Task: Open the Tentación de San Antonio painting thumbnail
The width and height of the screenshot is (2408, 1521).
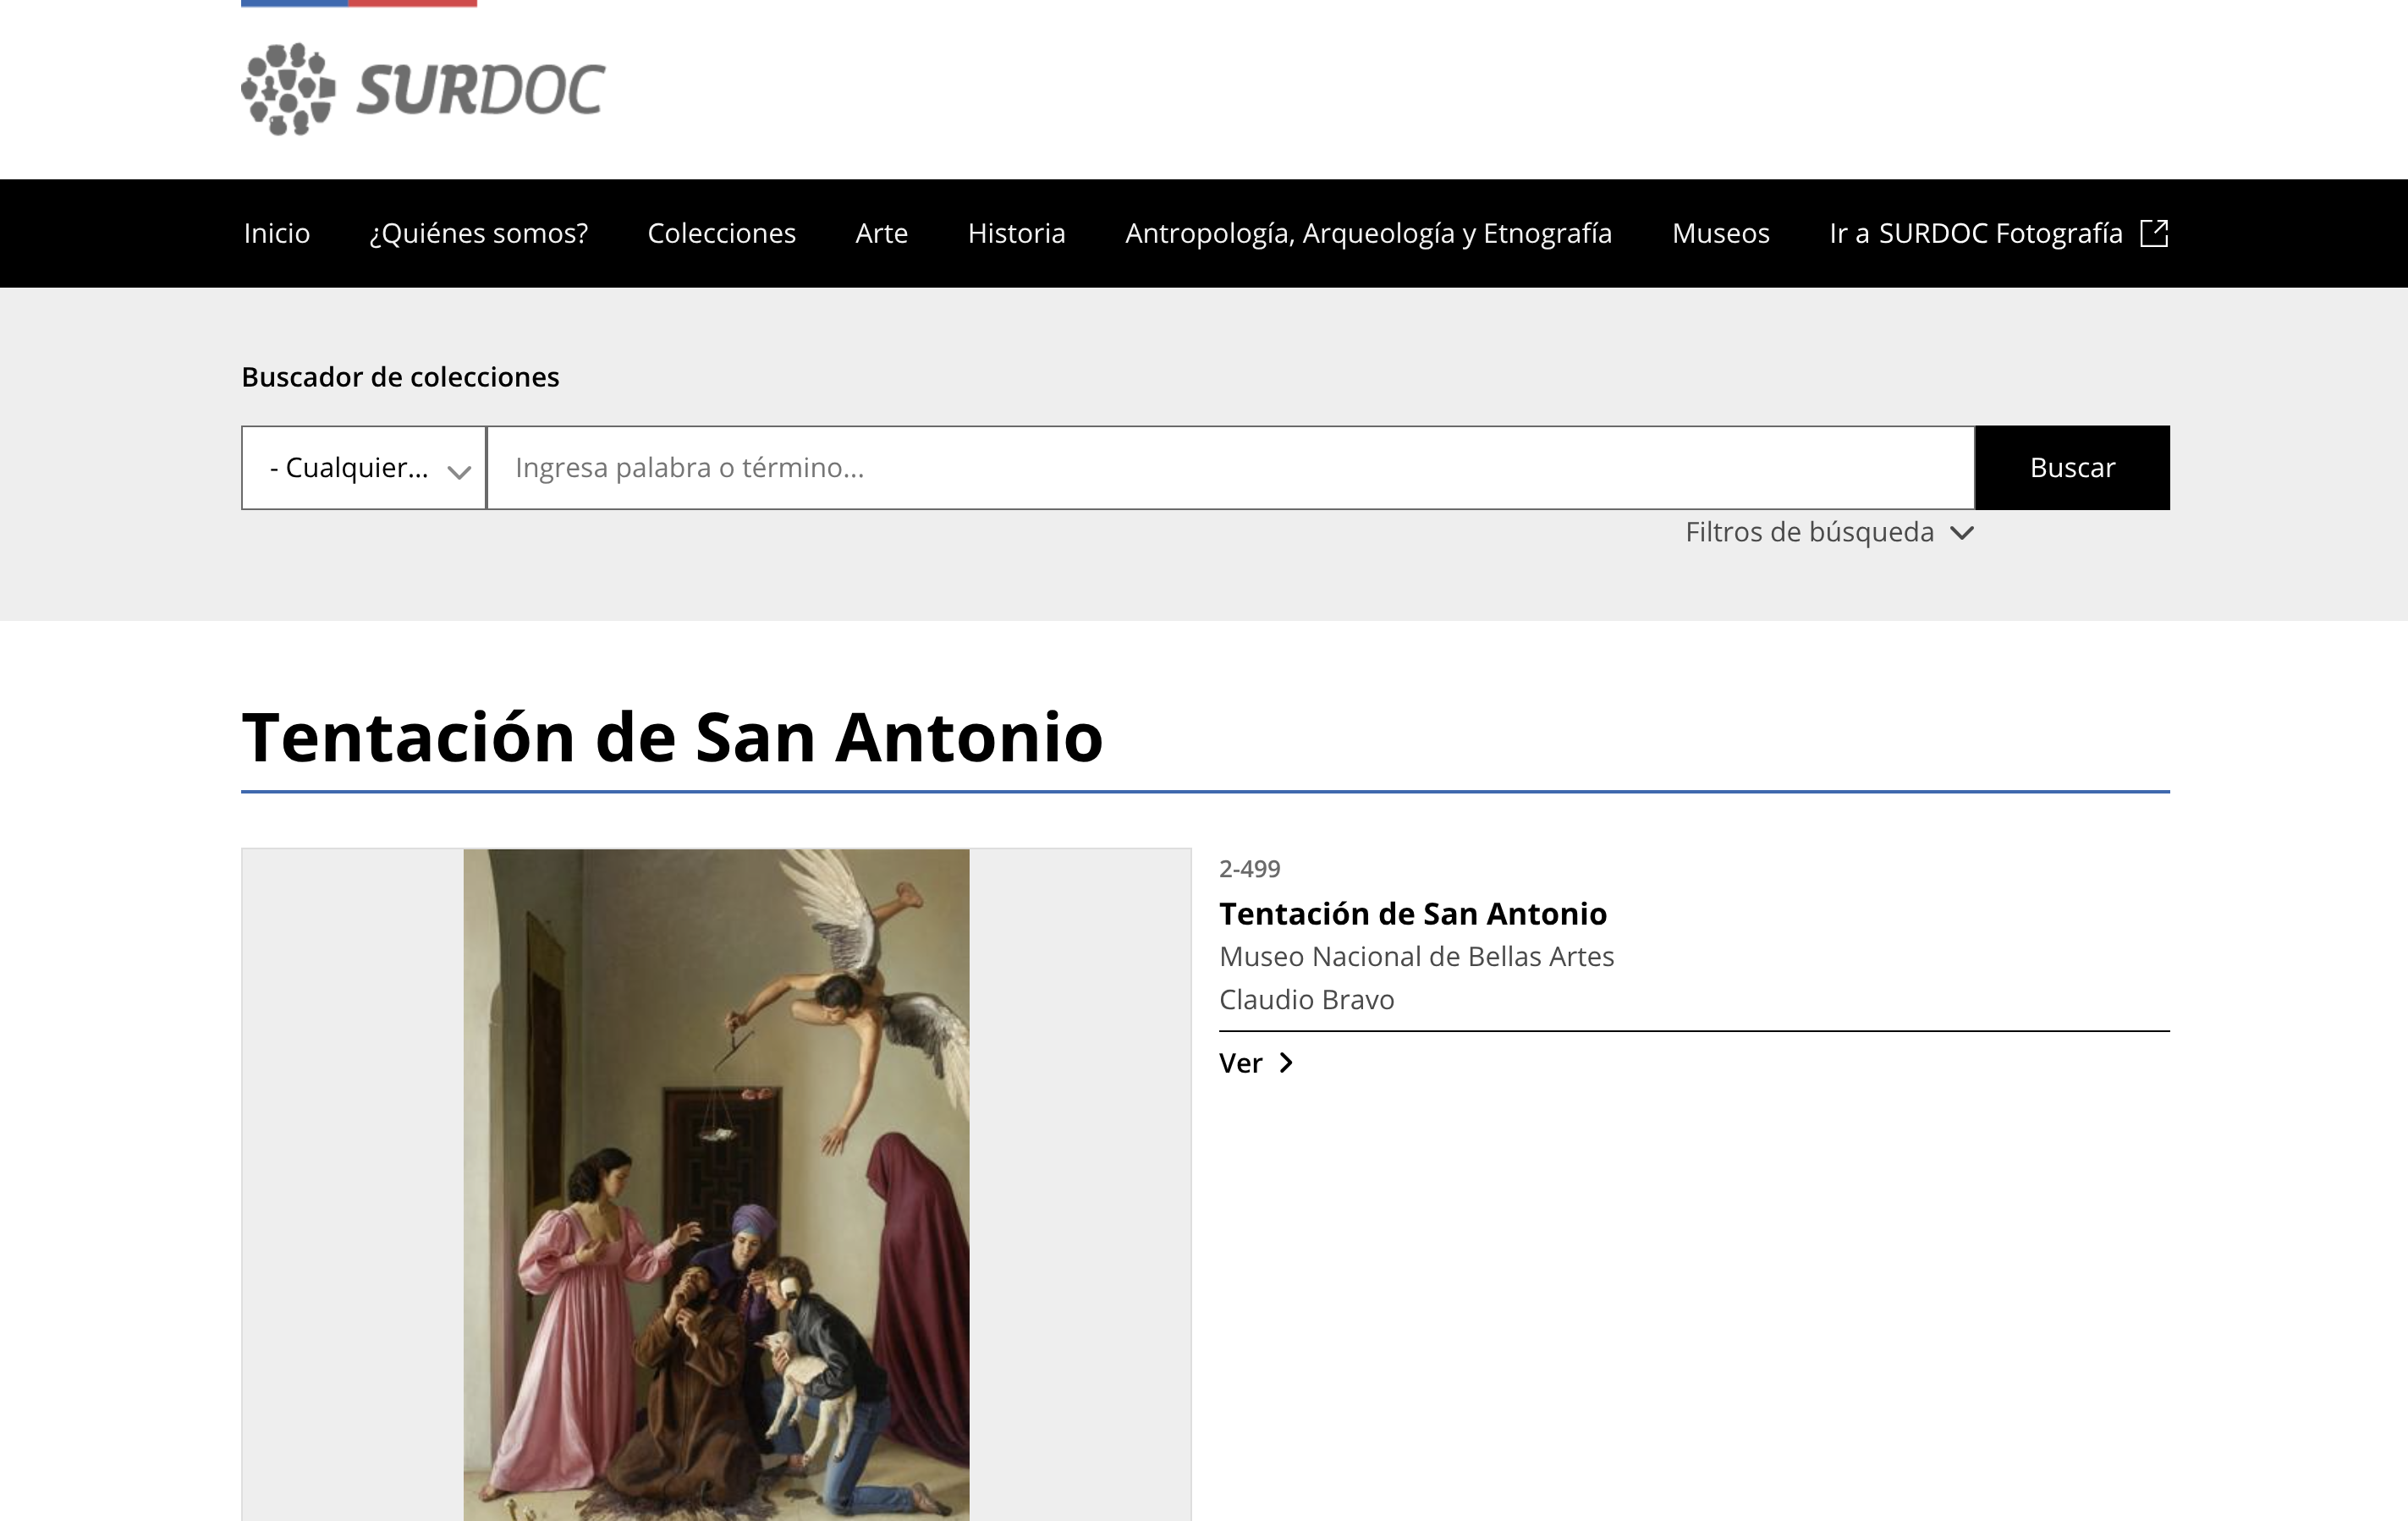Action: coord(716,1184)
